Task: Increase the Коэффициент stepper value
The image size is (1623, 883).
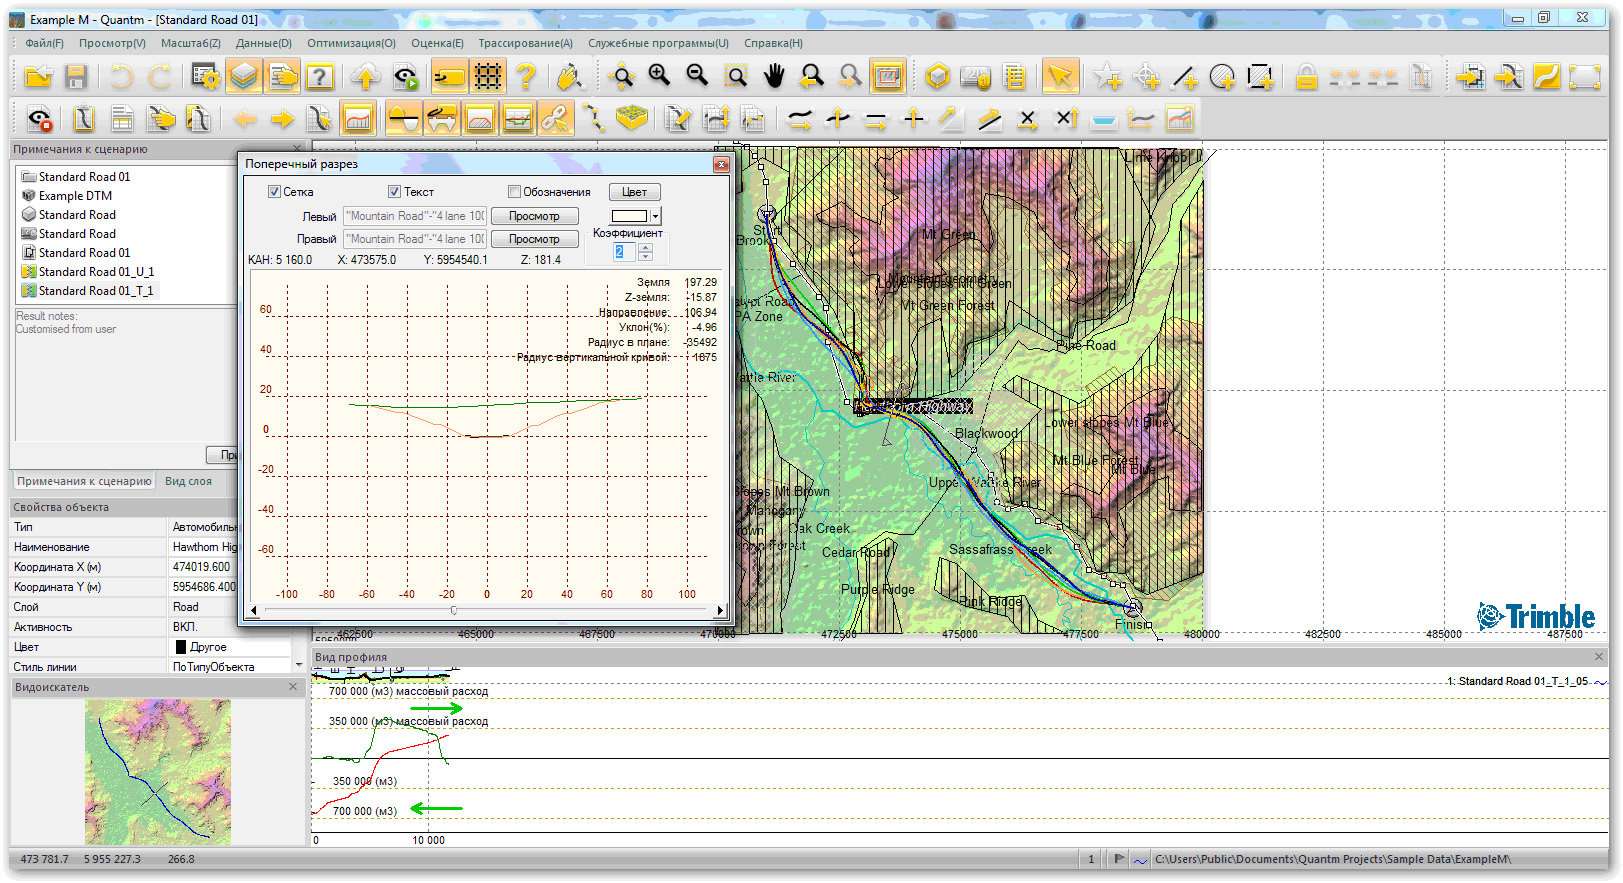Action: pos(645,247)
